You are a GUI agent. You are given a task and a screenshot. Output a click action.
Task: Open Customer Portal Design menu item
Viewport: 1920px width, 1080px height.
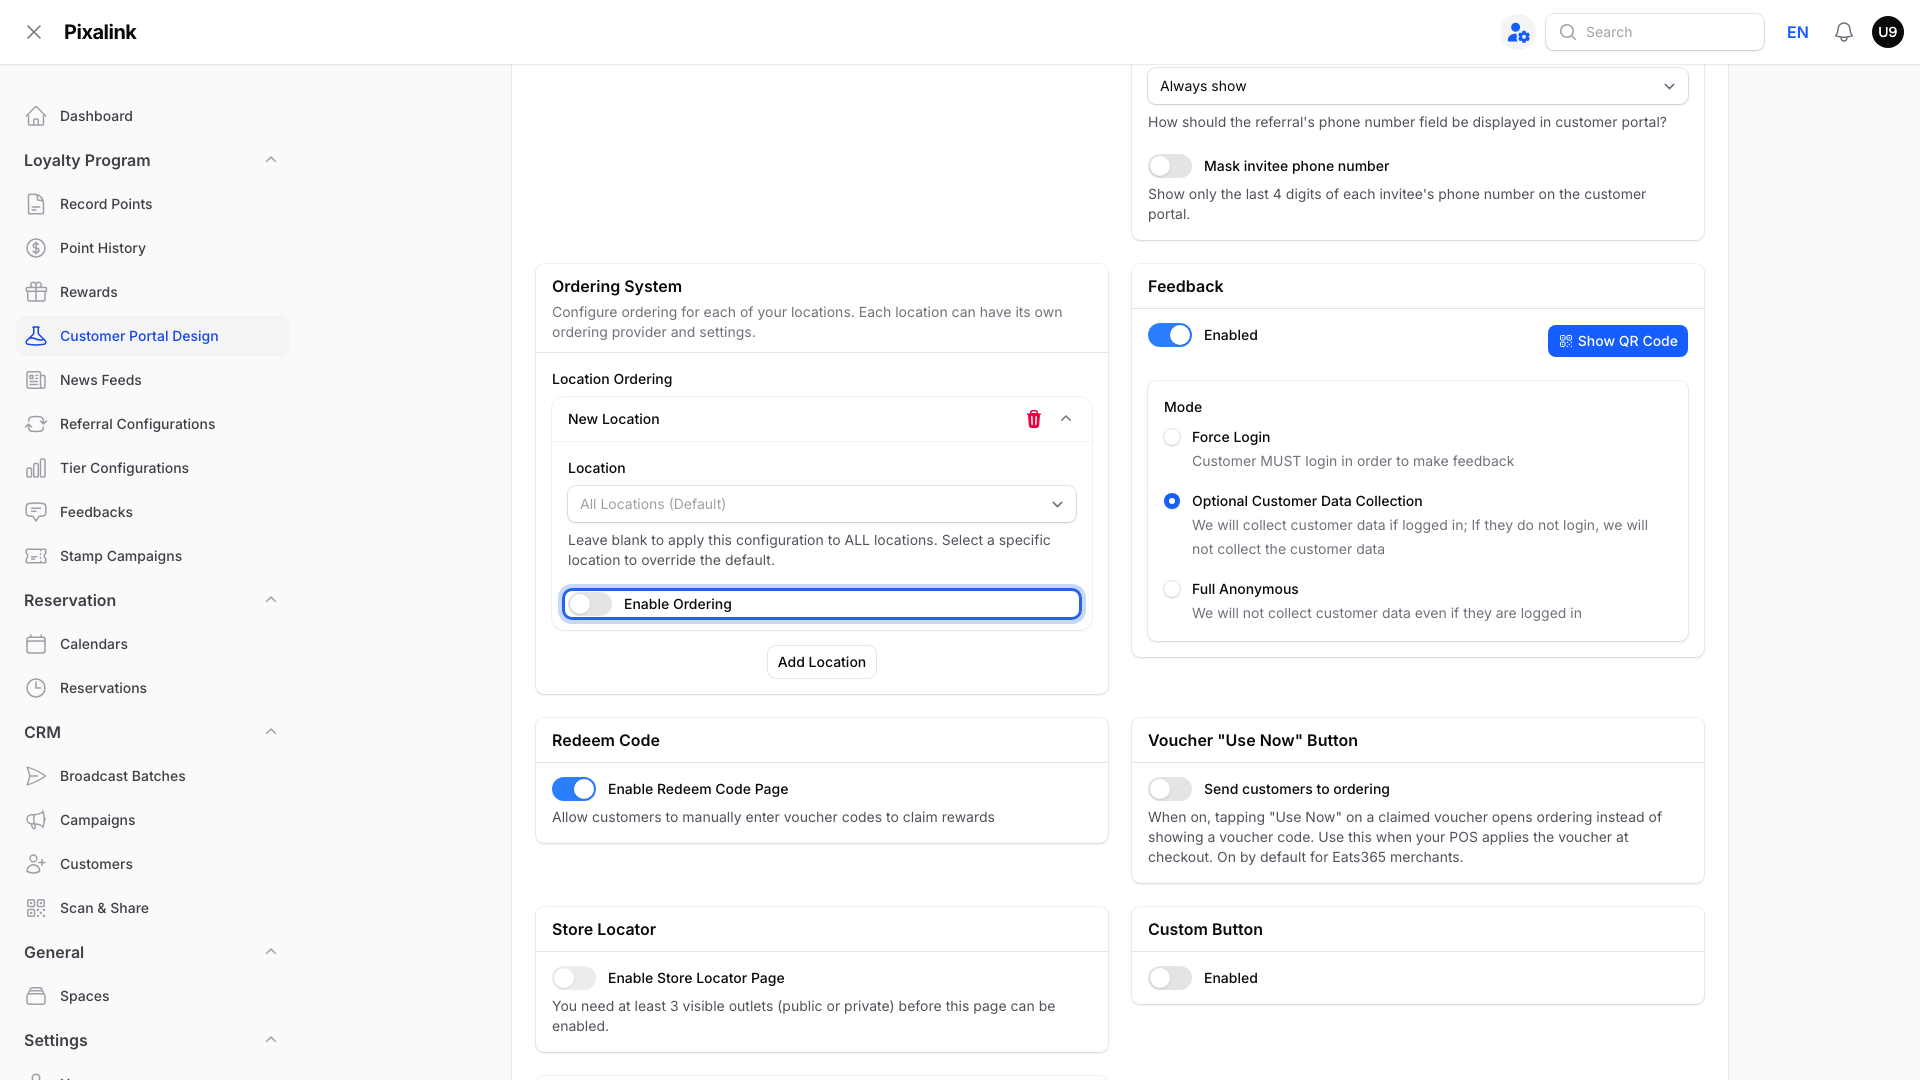152,336
